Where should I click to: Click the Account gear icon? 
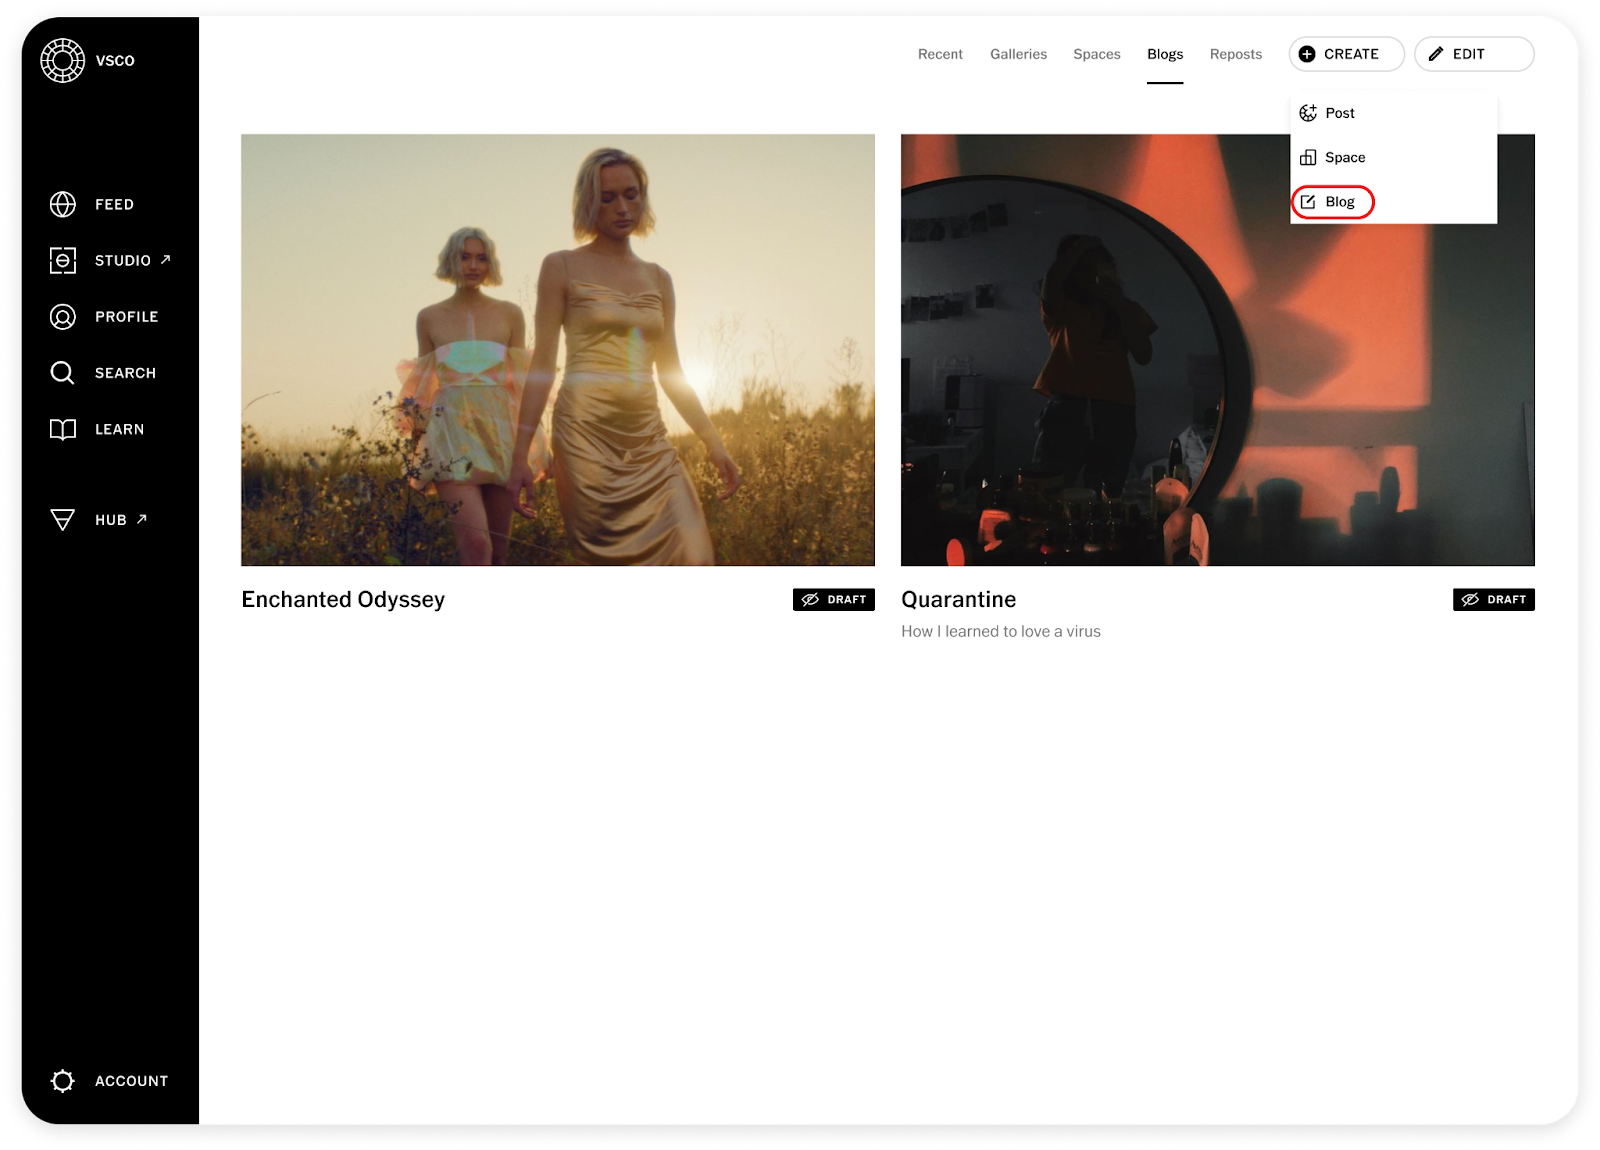pos(63,1081)
